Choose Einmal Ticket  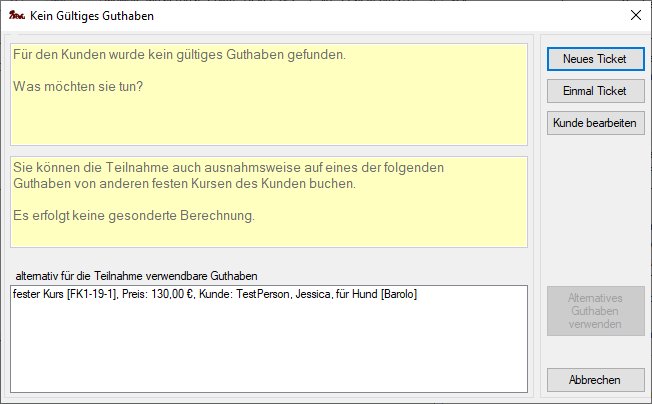[595, 91]
